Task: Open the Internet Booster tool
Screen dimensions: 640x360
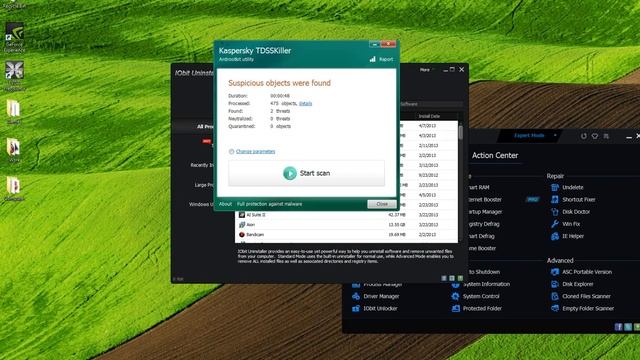Action: click(485, 200)
